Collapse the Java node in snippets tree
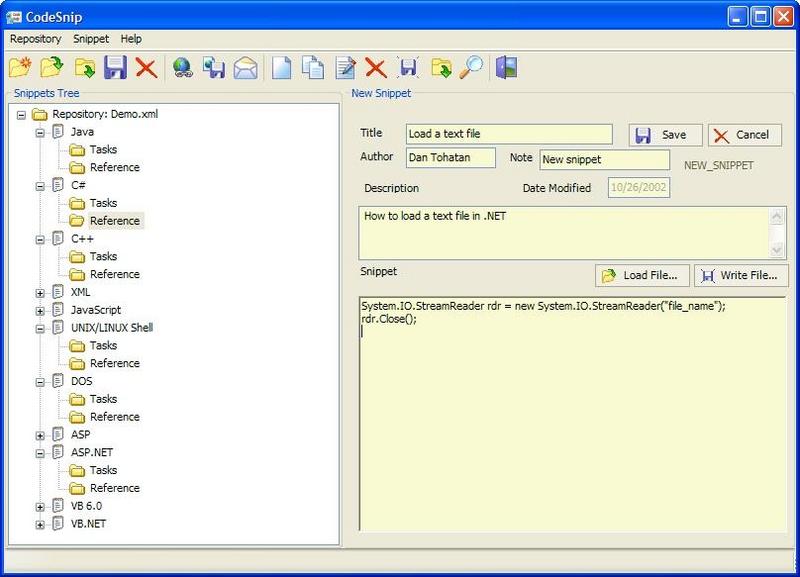This screenshot has width=800, height=577. (40, 132)
